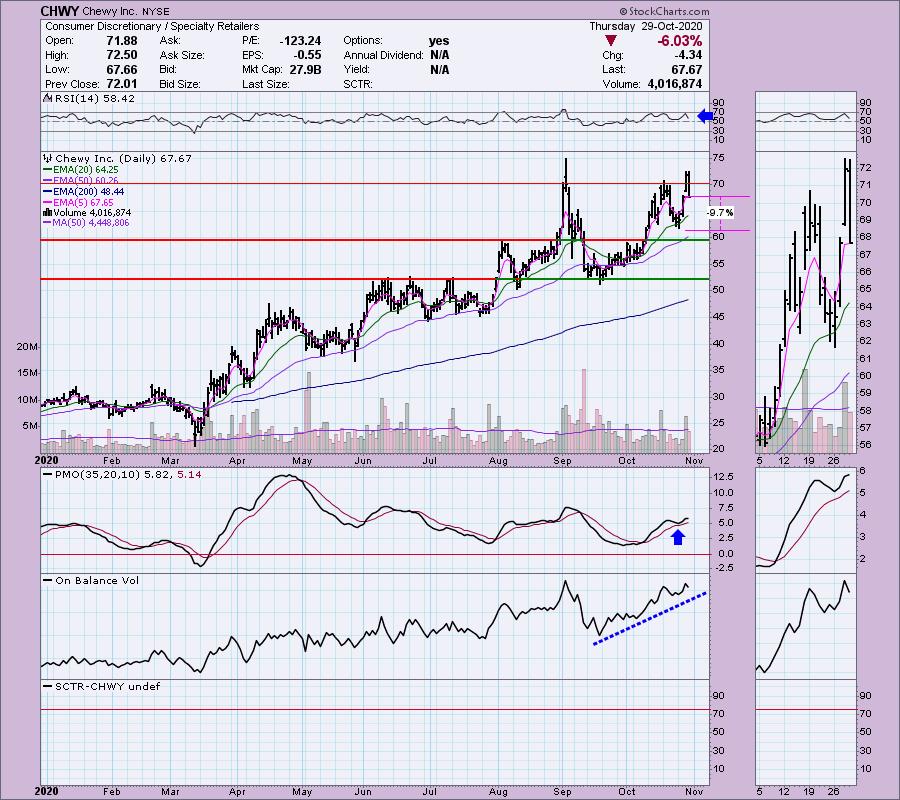Click the candlestick icon before Chewy Inc. (Daily)

[48, 158]
